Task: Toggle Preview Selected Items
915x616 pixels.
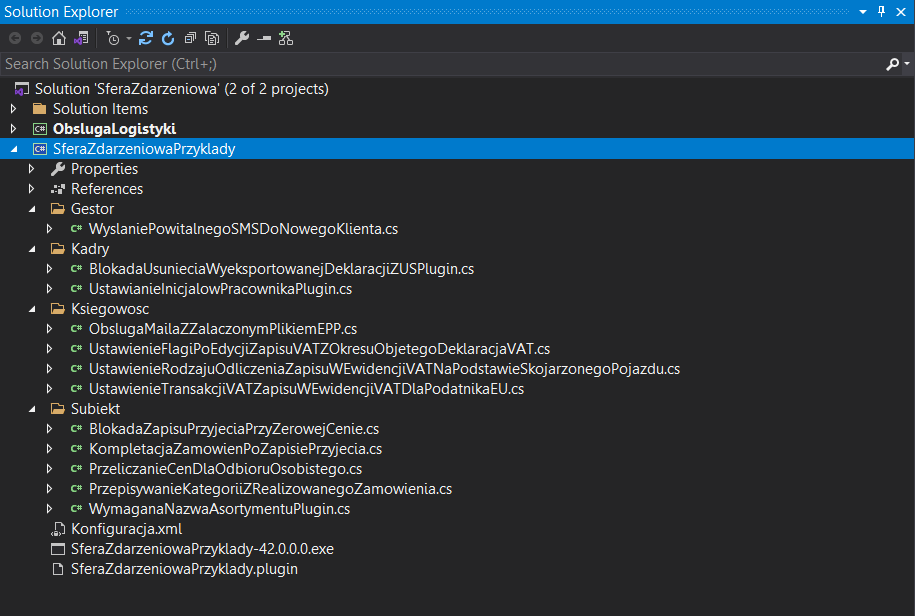Action: click(x=264, y=38)
